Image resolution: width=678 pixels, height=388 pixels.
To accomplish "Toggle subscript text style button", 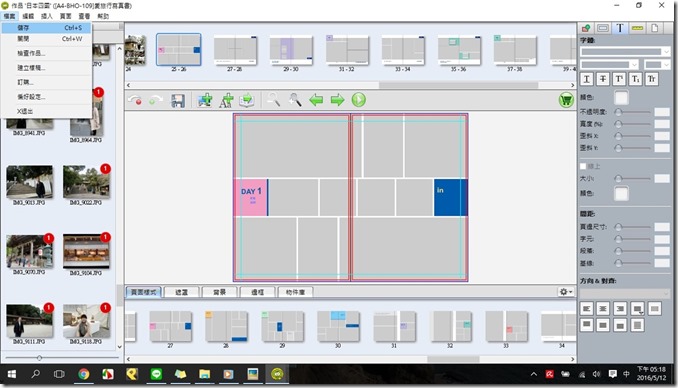I will click(635, 79).
